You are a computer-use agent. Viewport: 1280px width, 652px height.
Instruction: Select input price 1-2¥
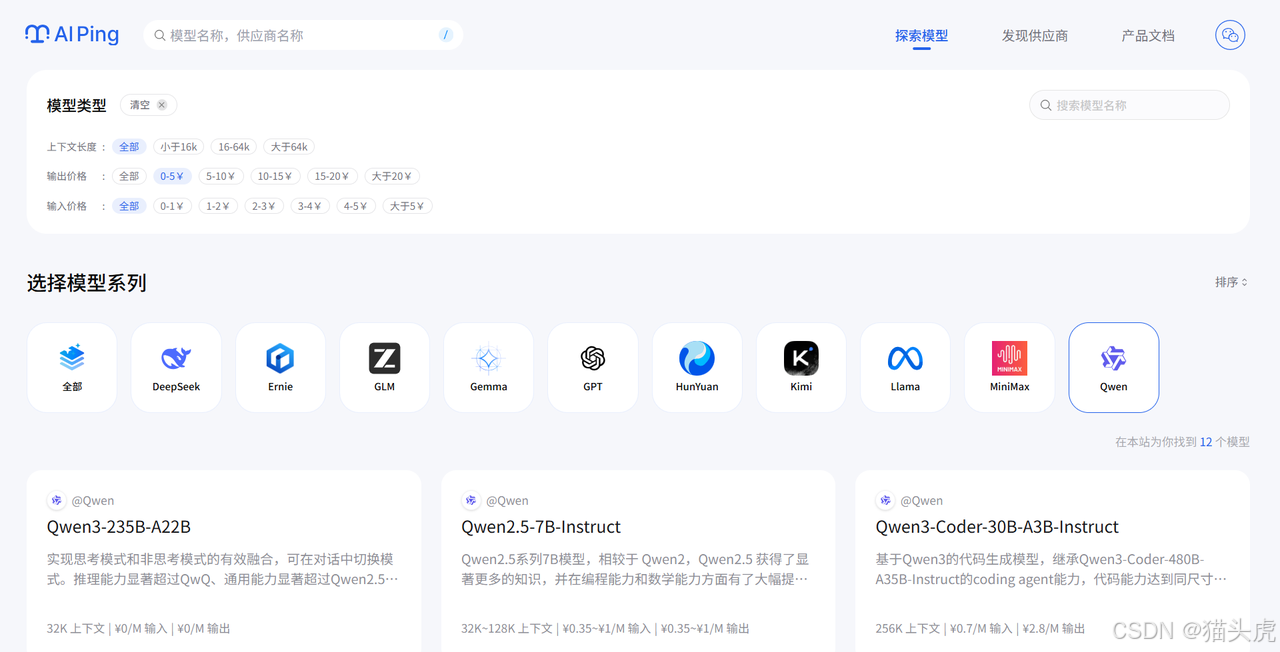point(218,206)
